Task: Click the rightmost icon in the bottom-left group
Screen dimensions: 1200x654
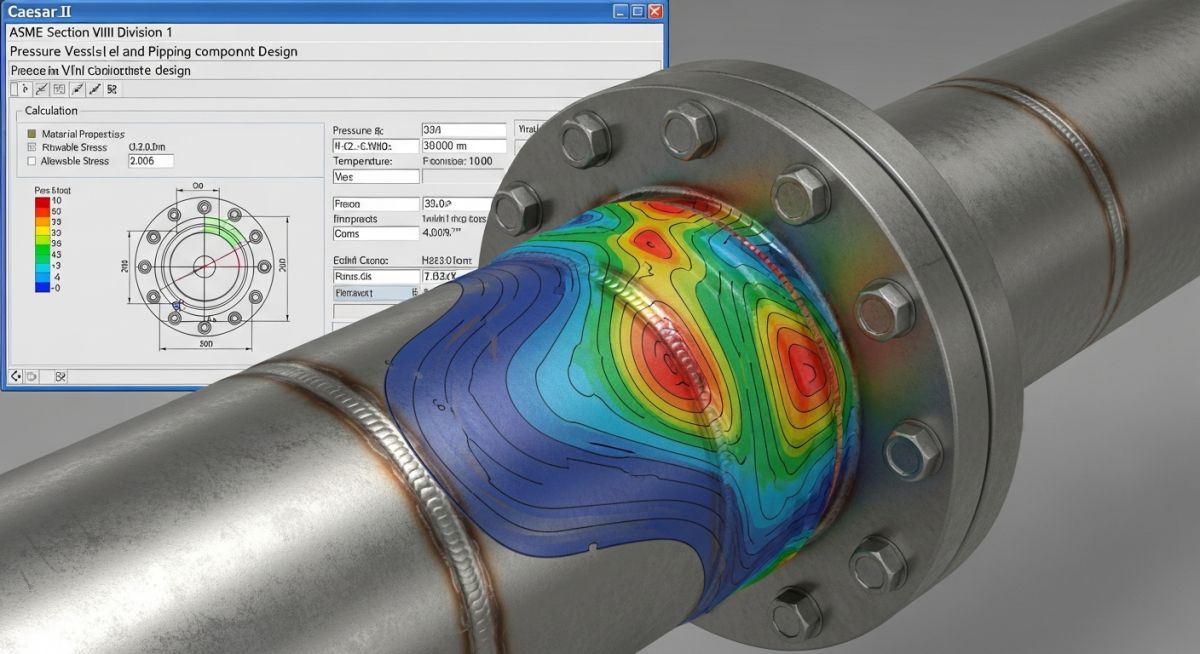Action: (x=60, y=377)
